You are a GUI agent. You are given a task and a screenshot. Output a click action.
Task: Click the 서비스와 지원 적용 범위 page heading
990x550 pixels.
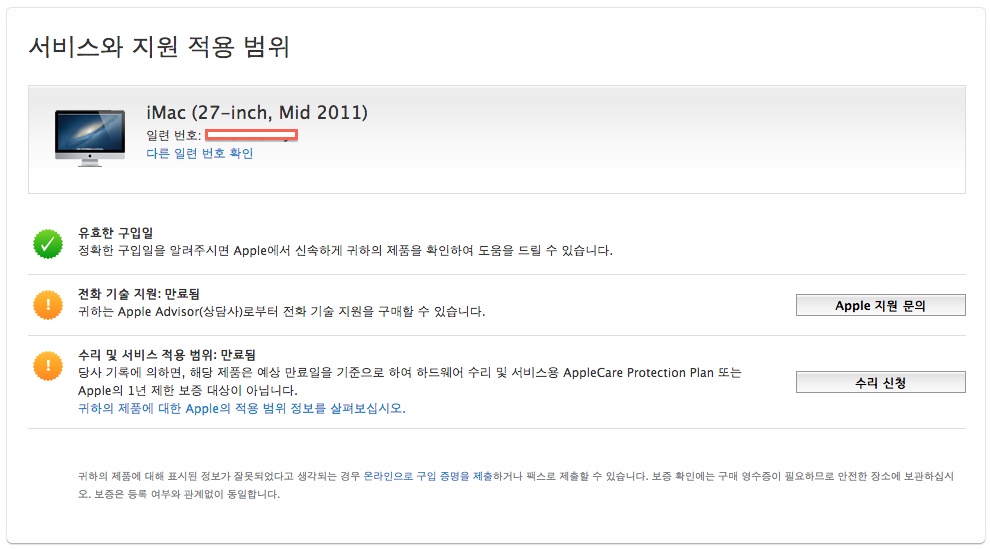[x=159, y=46]
